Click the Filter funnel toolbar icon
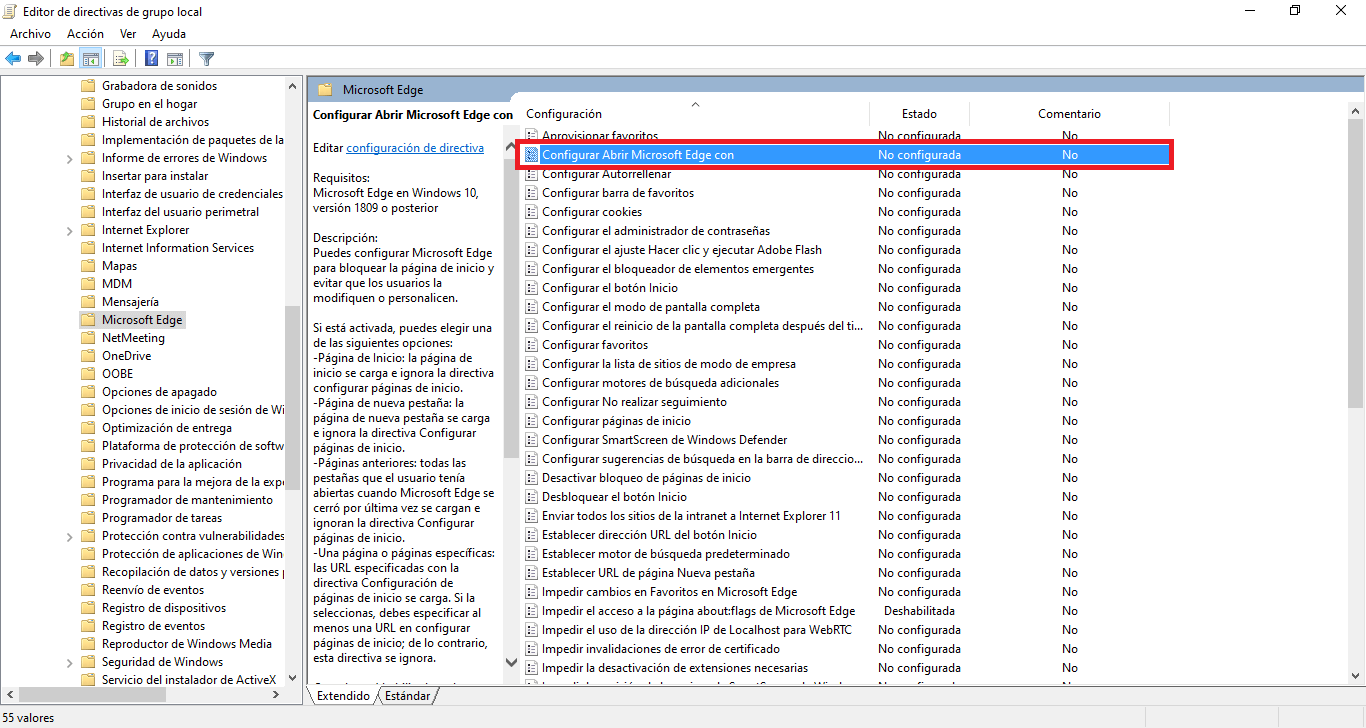The height and width of the screenshot is (728, 1366). (206, 59)
